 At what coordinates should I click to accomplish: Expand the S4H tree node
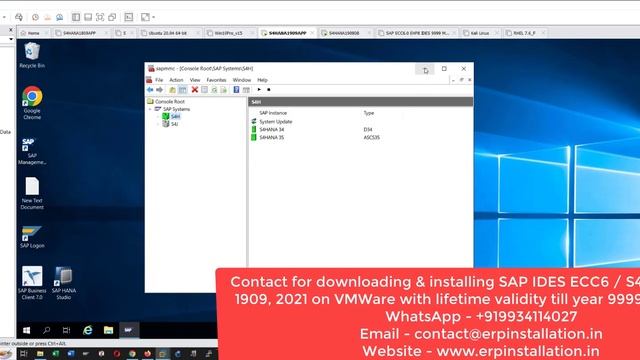click(x=158, y=116)
